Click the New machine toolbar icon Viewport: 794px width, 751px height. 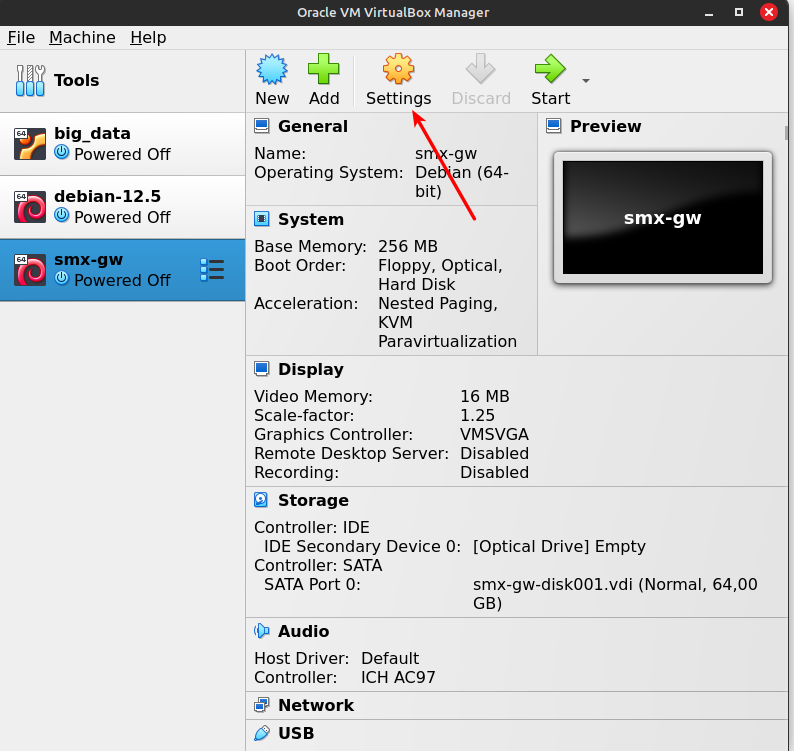272,70
